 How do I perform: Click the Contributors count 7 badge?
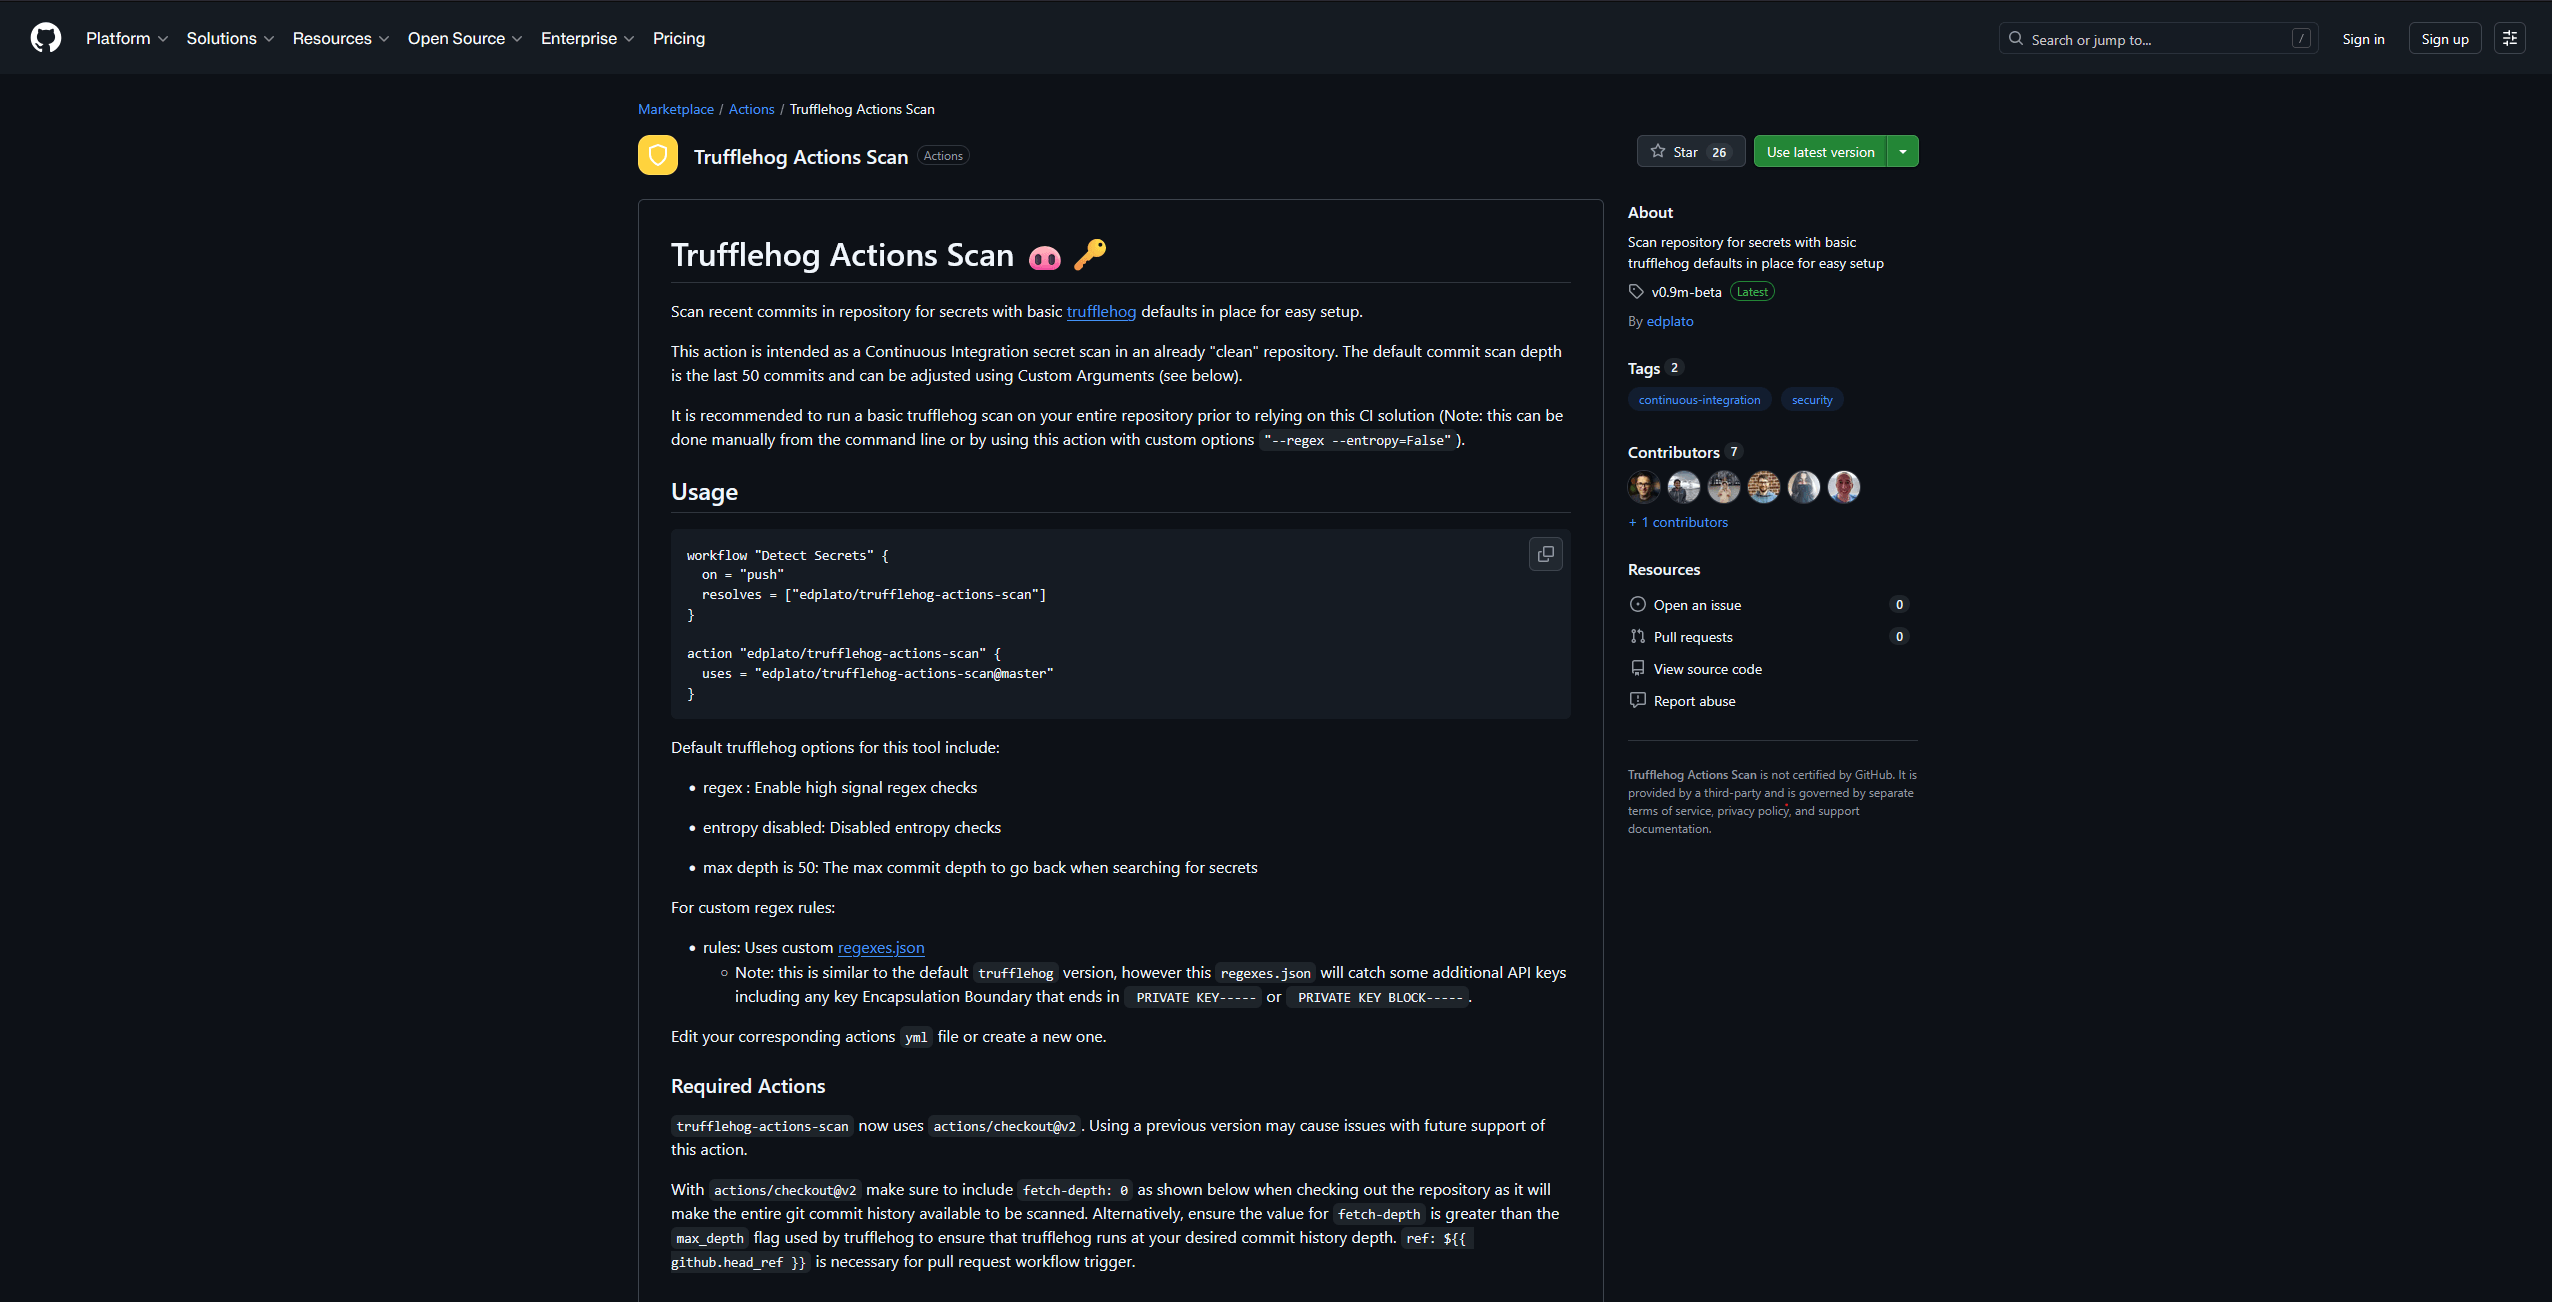point(1734,452)
